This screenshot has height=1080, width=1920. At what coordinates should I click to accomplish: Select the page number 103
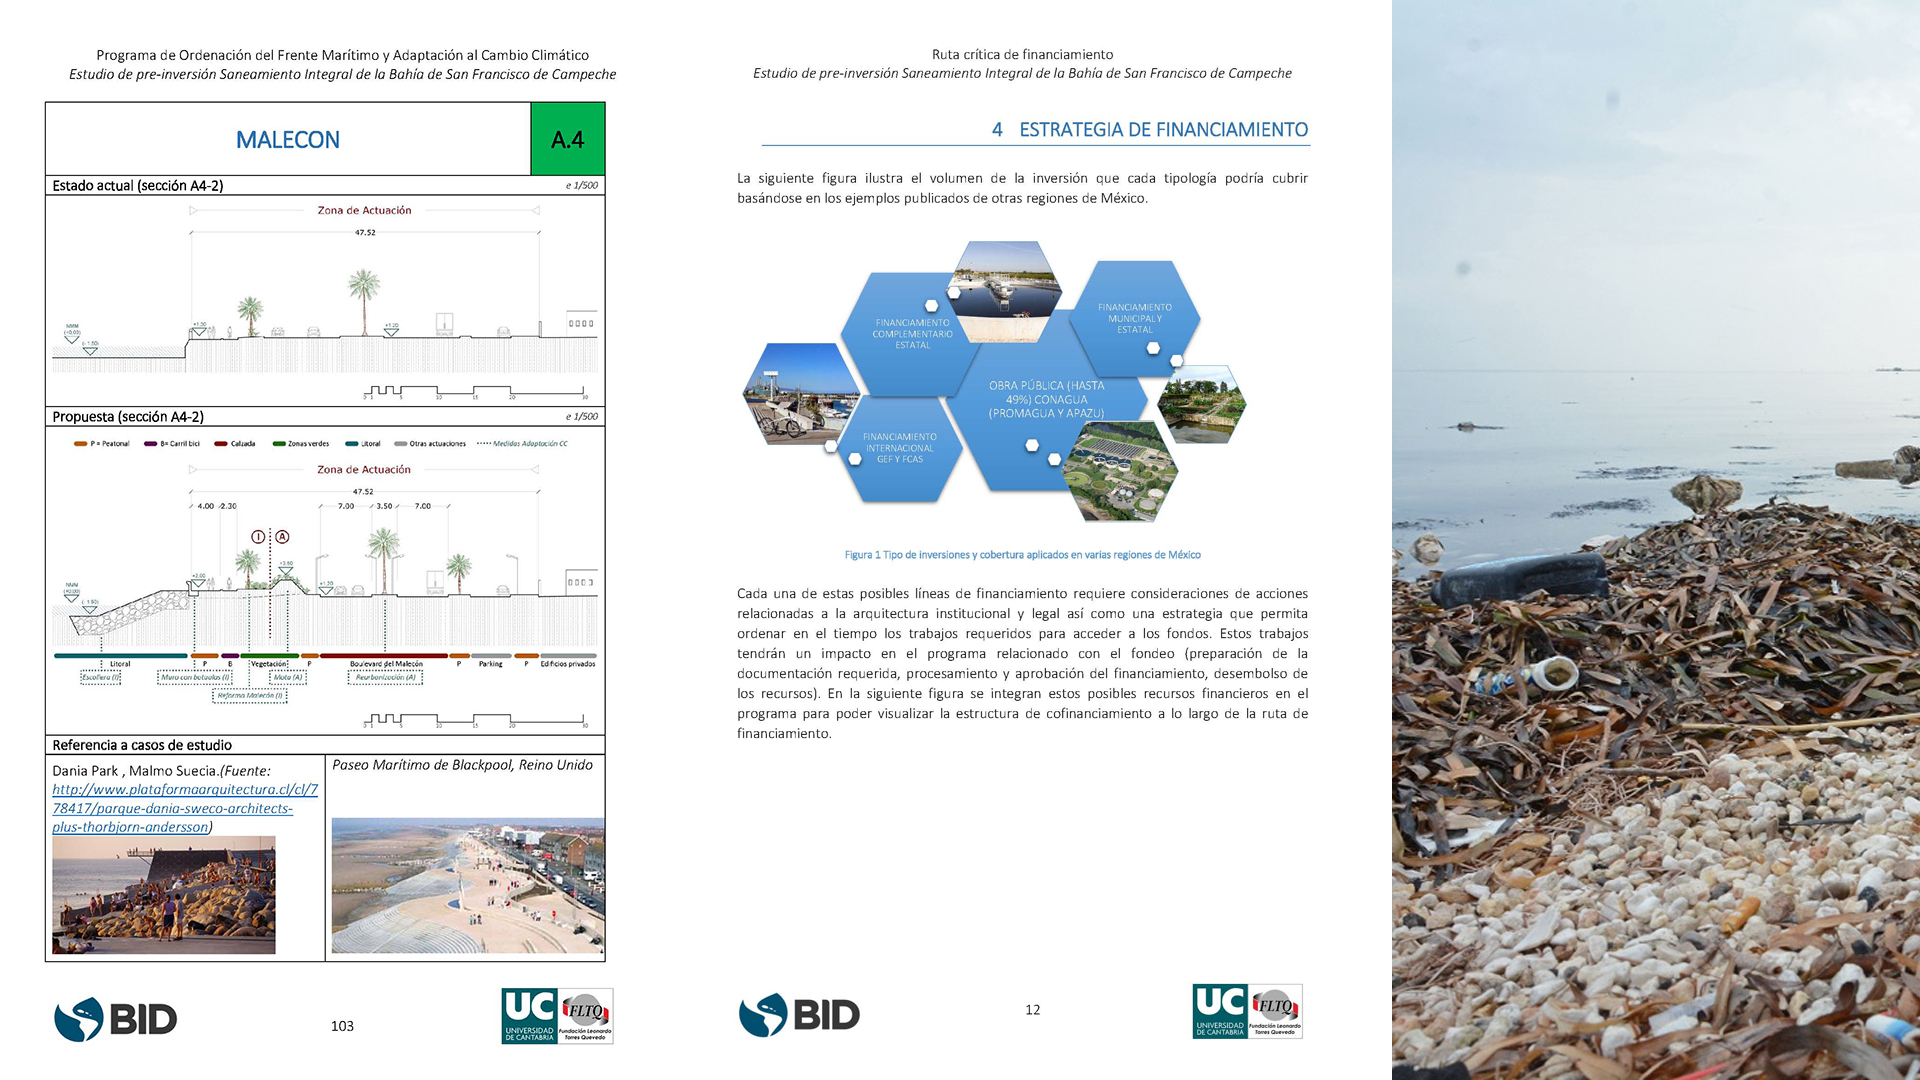pos(342,1026)
